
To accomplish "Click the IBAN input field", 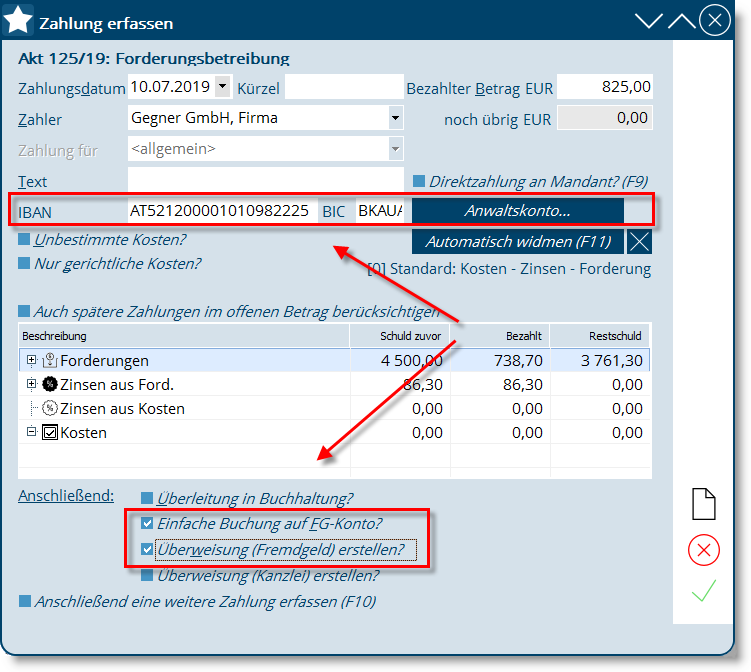I will pos(222,211).
